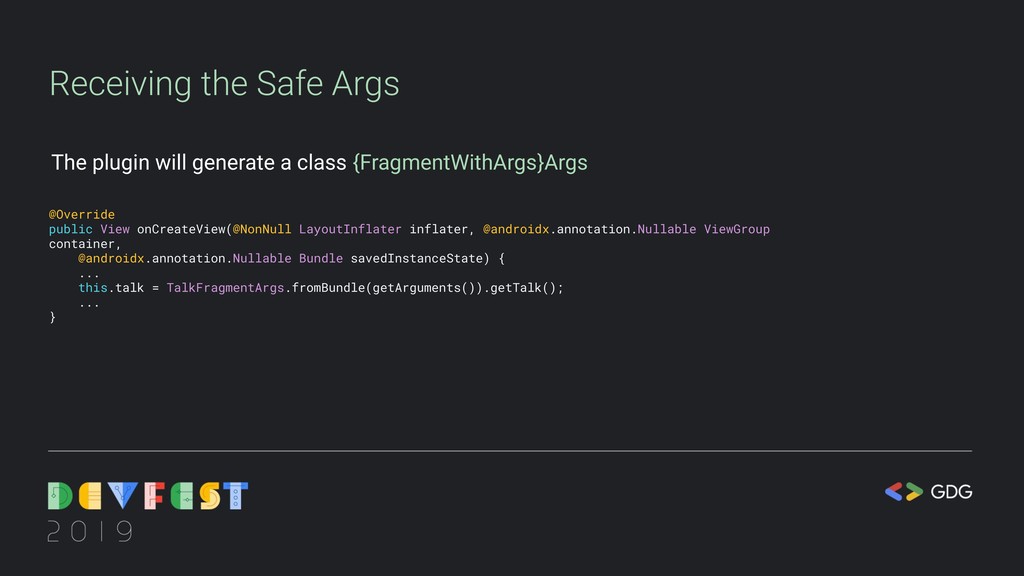Image resolution: width=1024 pixels, height=576 pixels.
Task: Click the yellow S letter in DEVFEST logo
Action: [x=210, y=496]
